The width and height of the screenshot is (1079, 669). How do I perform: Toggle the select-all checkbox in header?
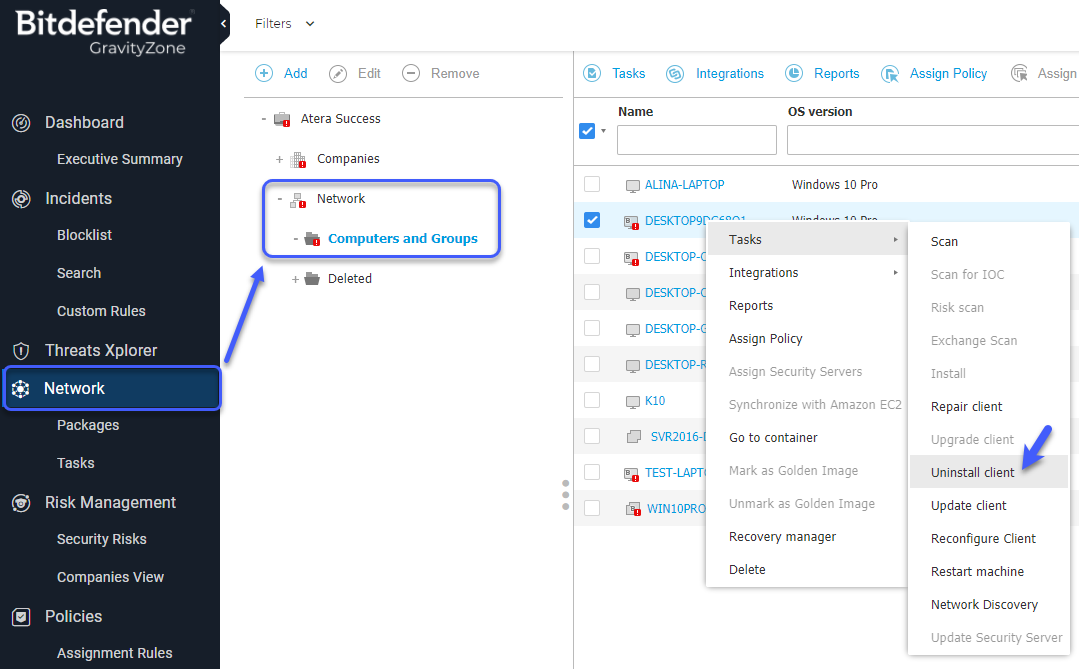(x=587, y=131)
